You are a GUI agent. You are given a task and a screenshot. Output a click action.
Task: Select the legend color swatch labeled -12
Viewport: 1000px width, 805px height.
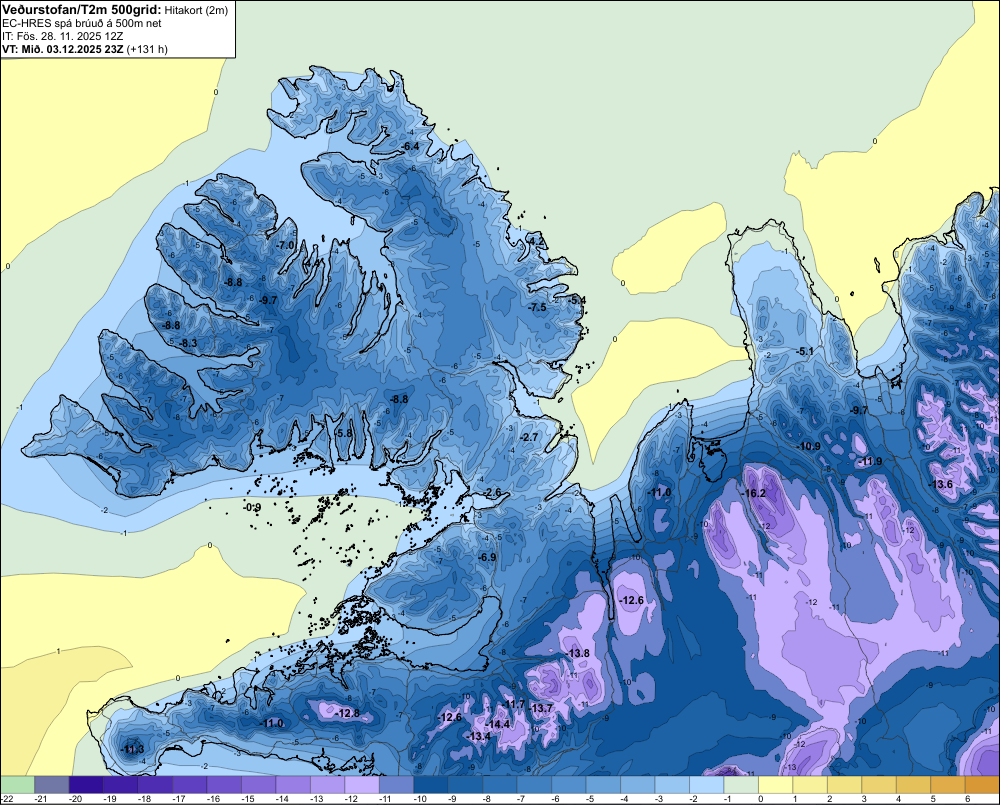click(362, 784)
